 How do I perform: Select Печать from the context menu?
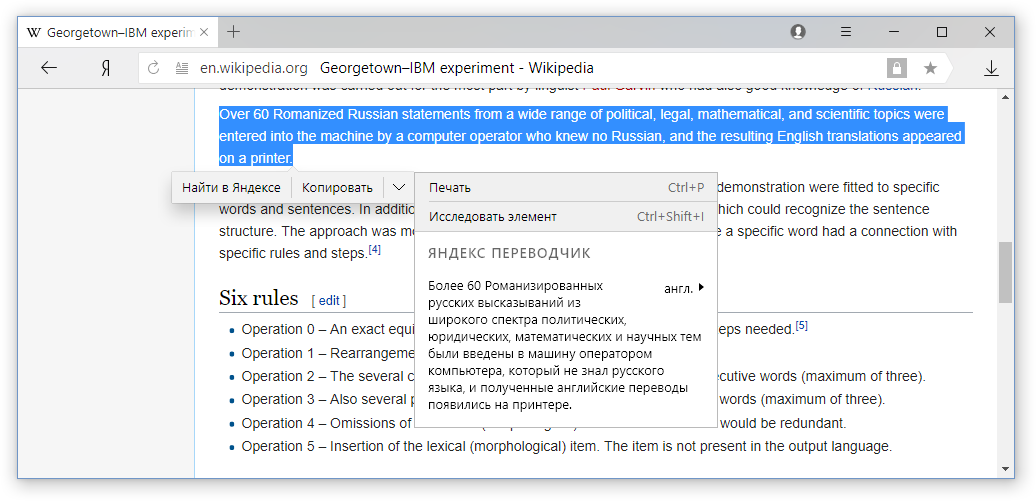click(x=450, y=187)
